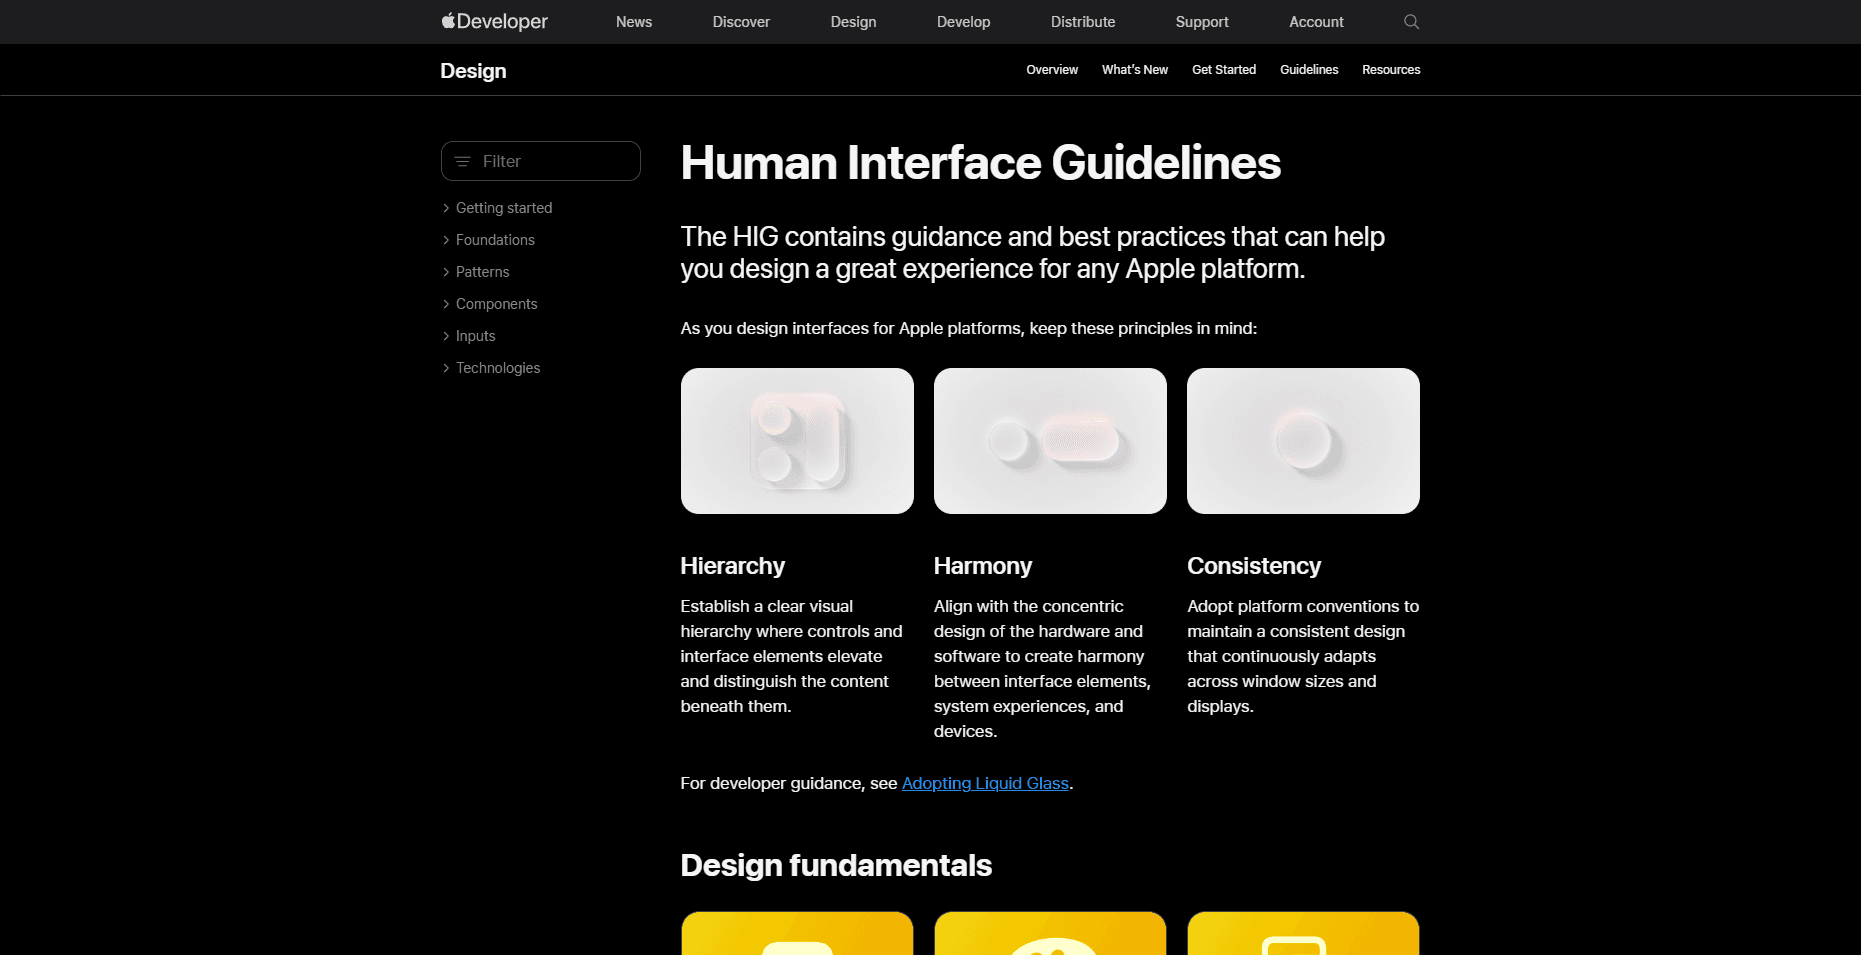Open first yellow Design fundamentals card
The height and width of the screenshot is (955, 1861).
pos(797,933)
